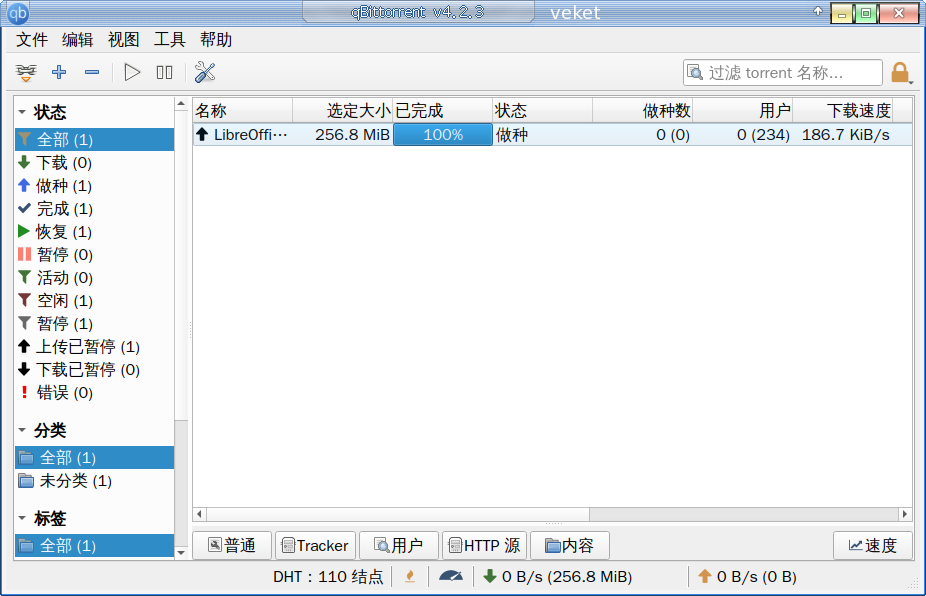Sort by the 下载速度 column header
The image size is (926, 596).
(842, 110)
